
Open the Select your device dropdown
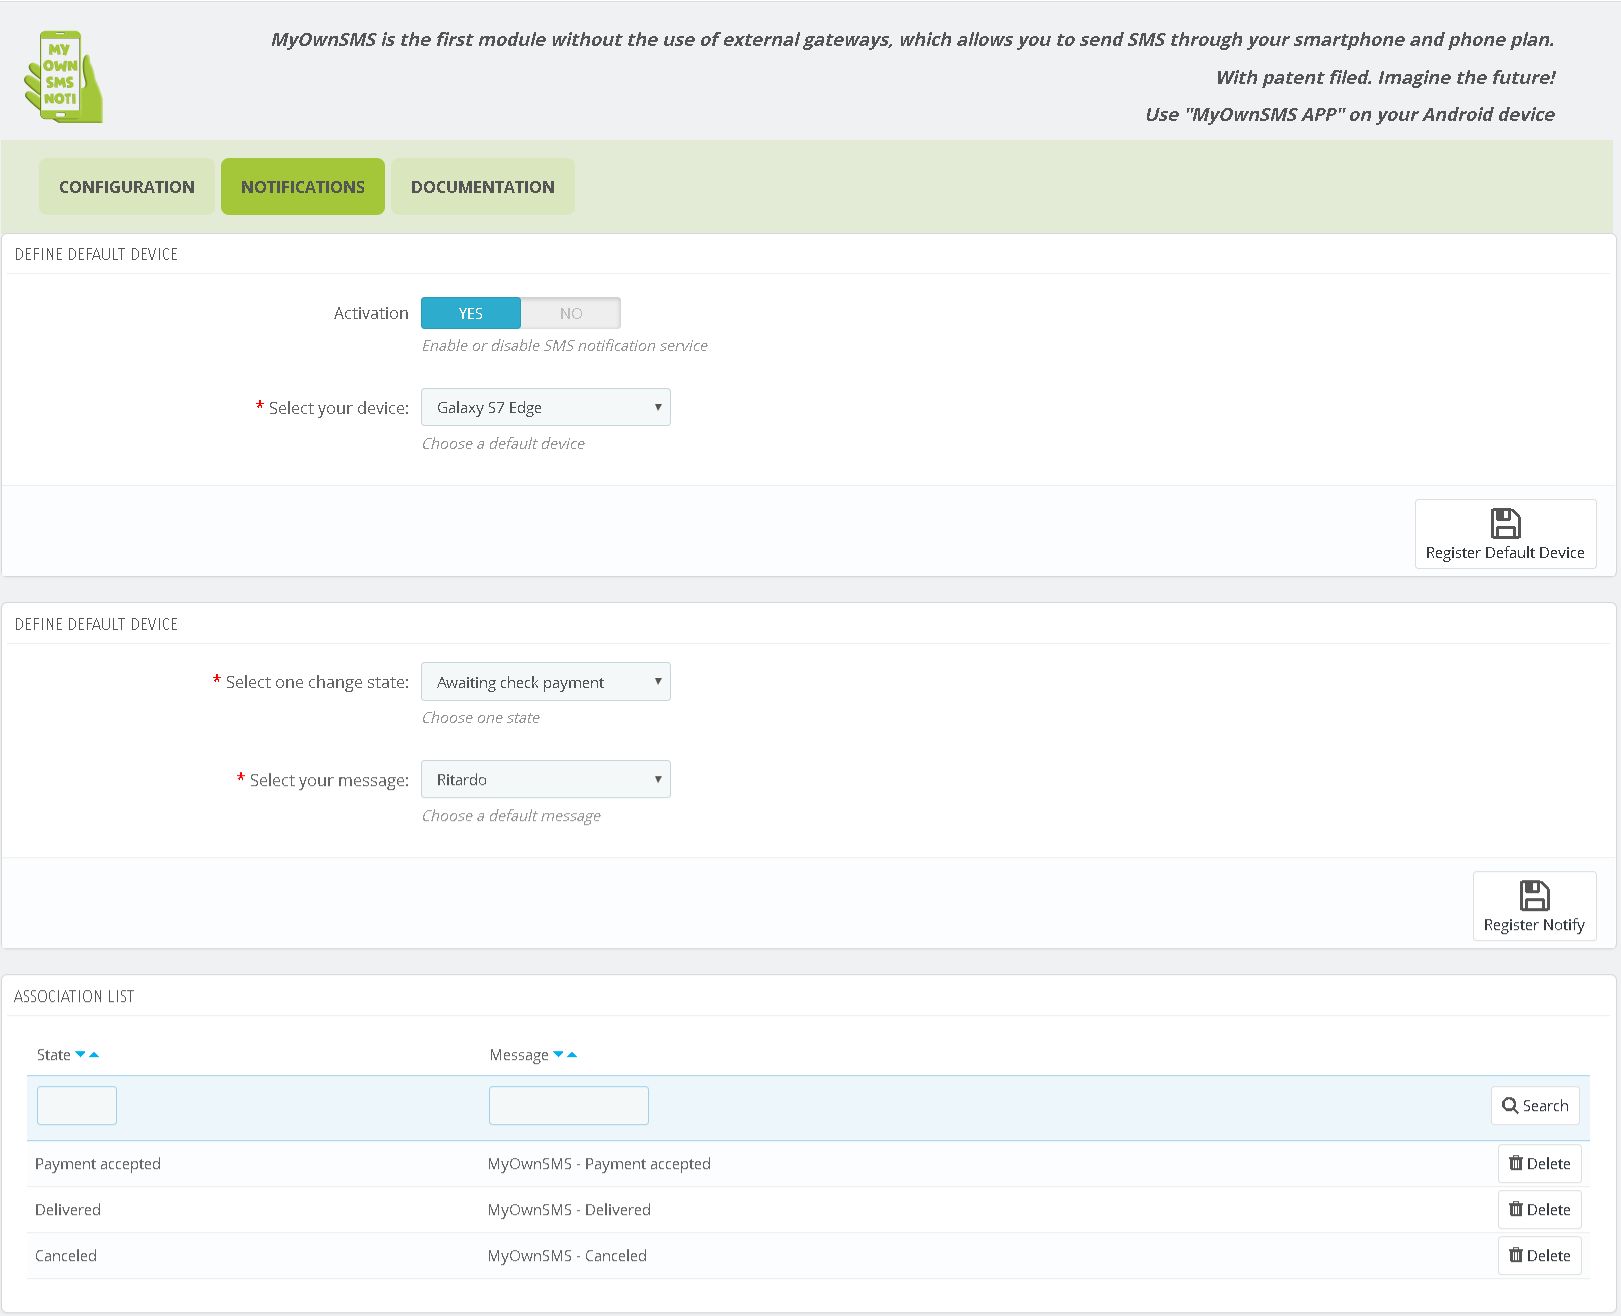tap(546, 407)
